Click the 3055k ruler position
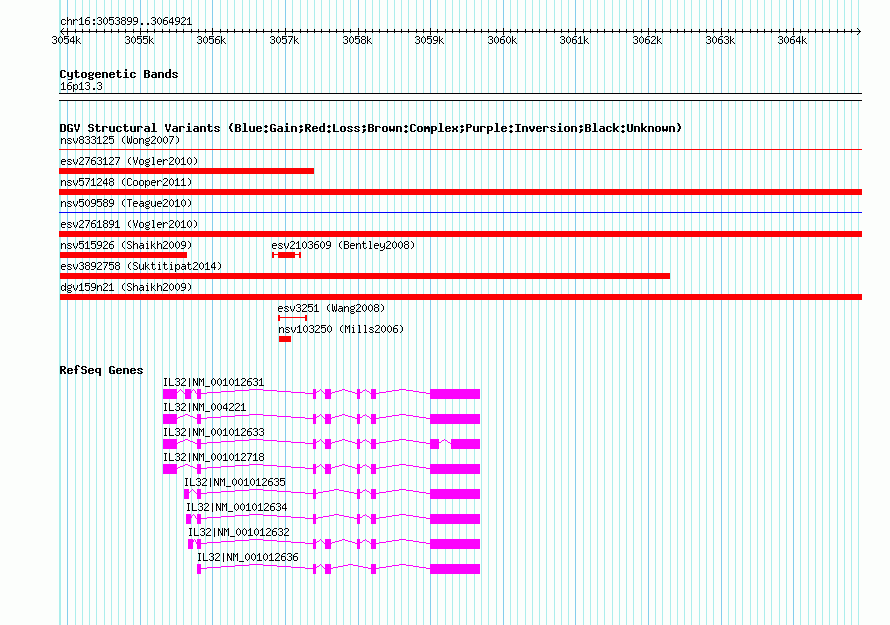 [x=139, y=40]
